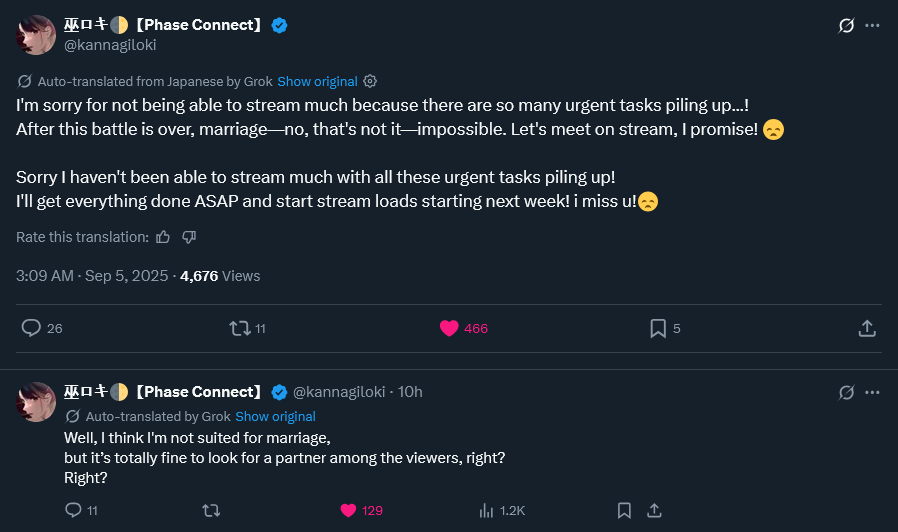898x532 pixels.
Task: Rate translation thumbs up
Action: (163, 237)
